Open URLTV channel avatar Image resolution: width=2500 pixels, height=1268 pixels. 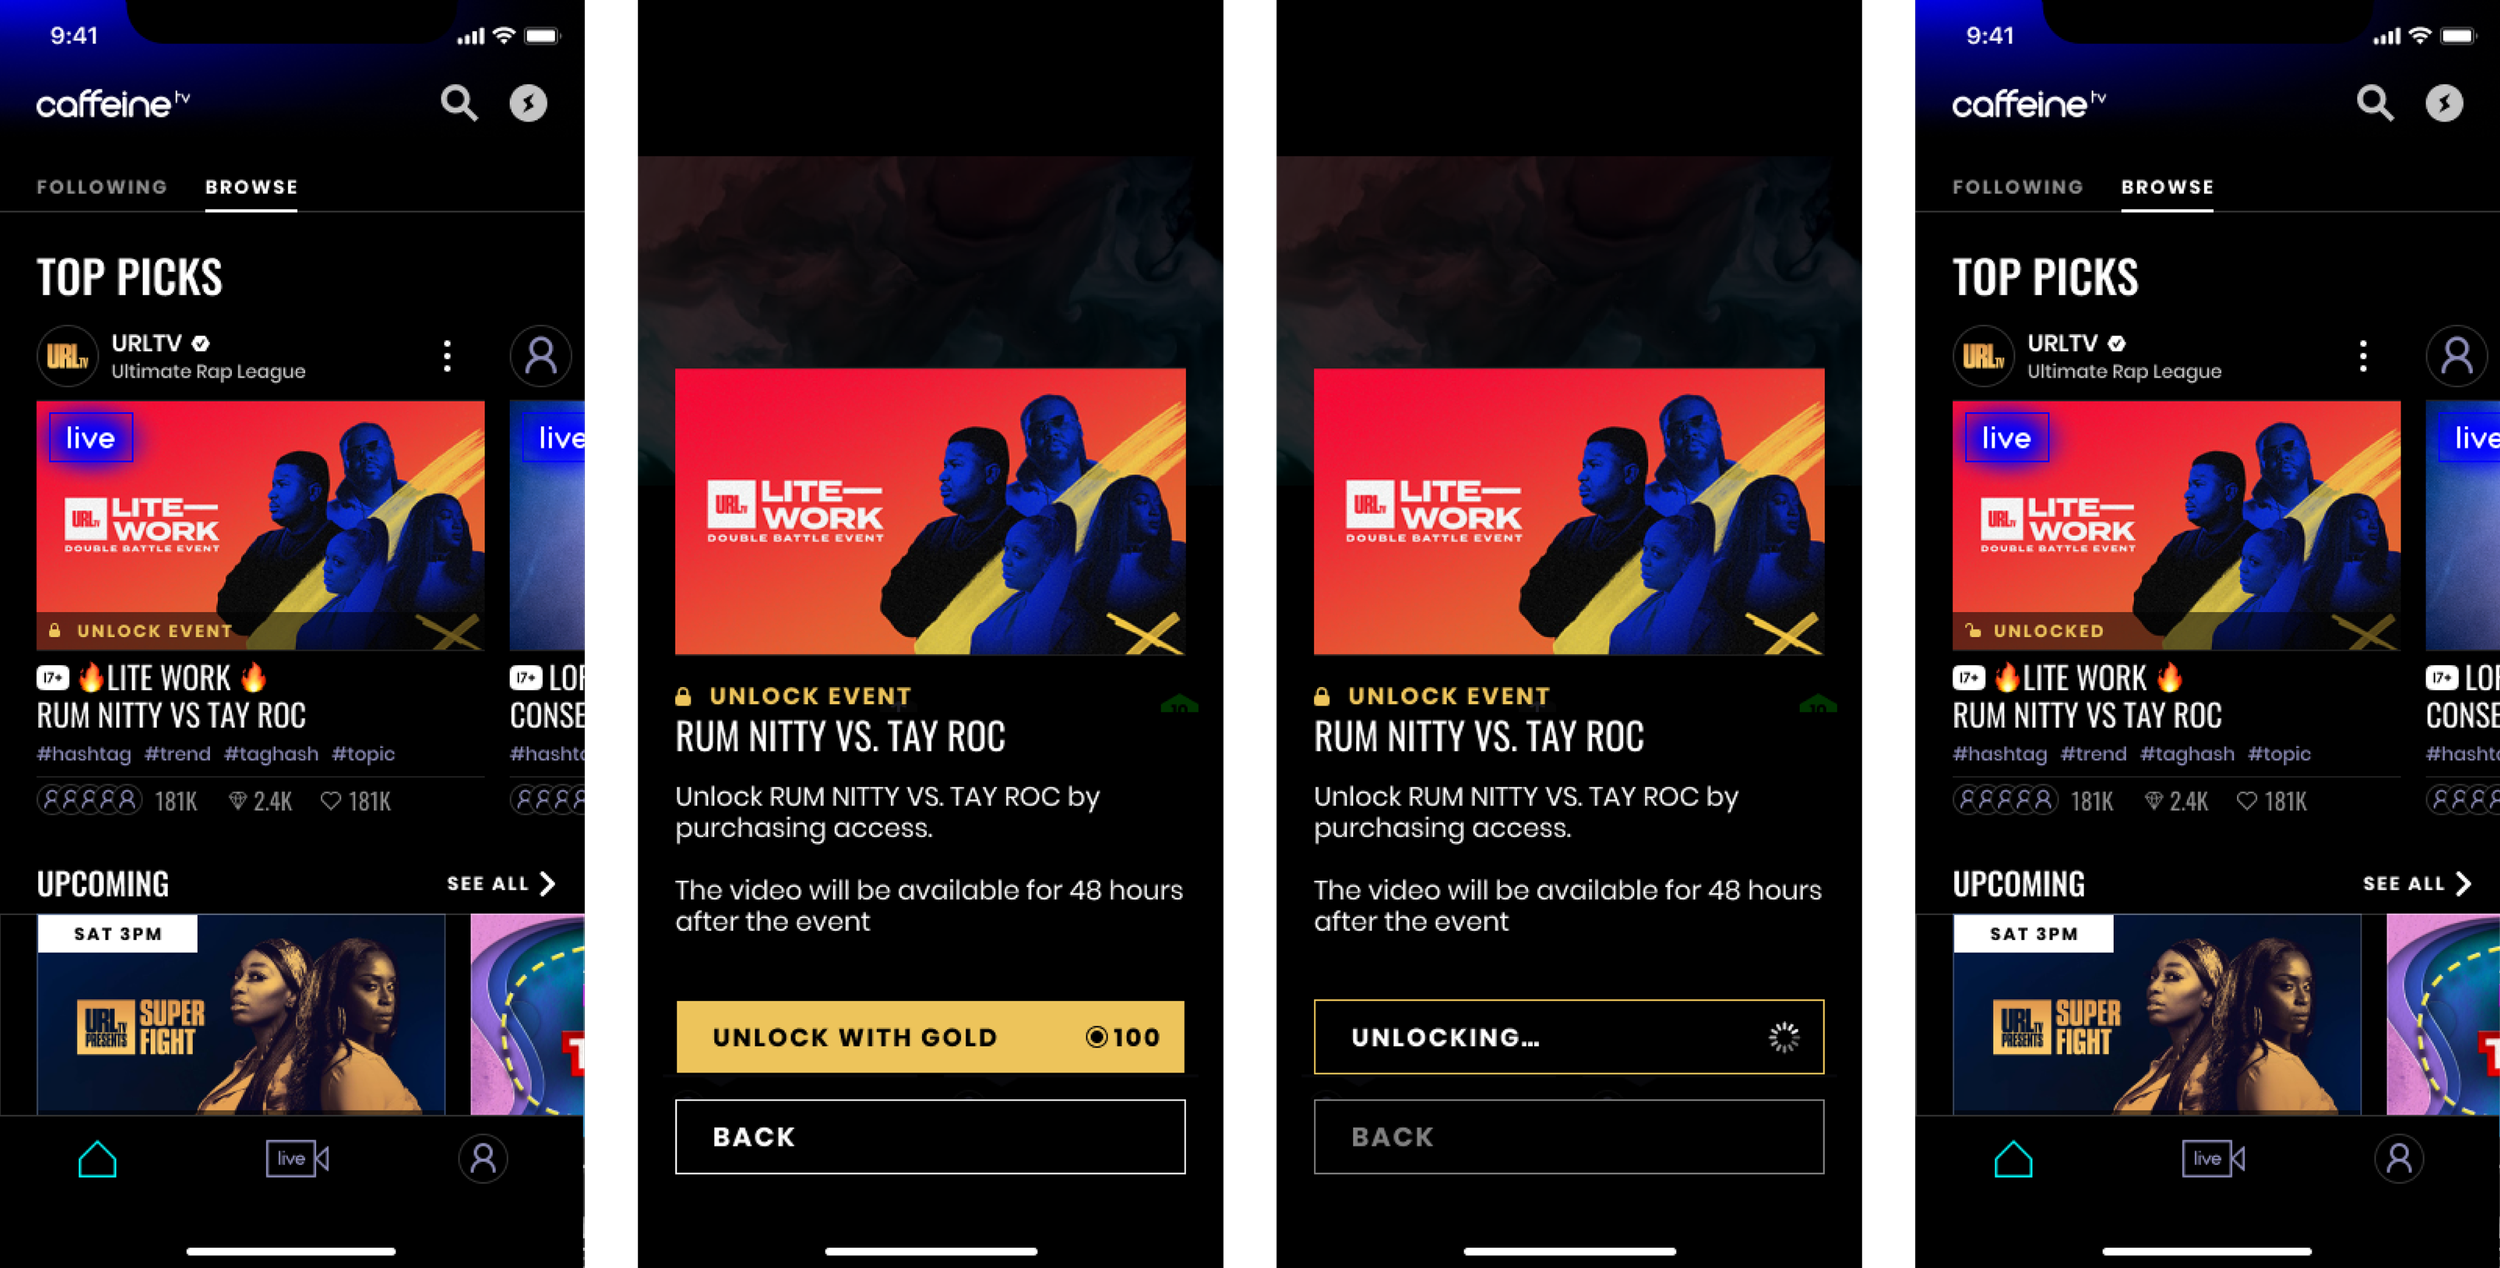(x=67, y=356)
